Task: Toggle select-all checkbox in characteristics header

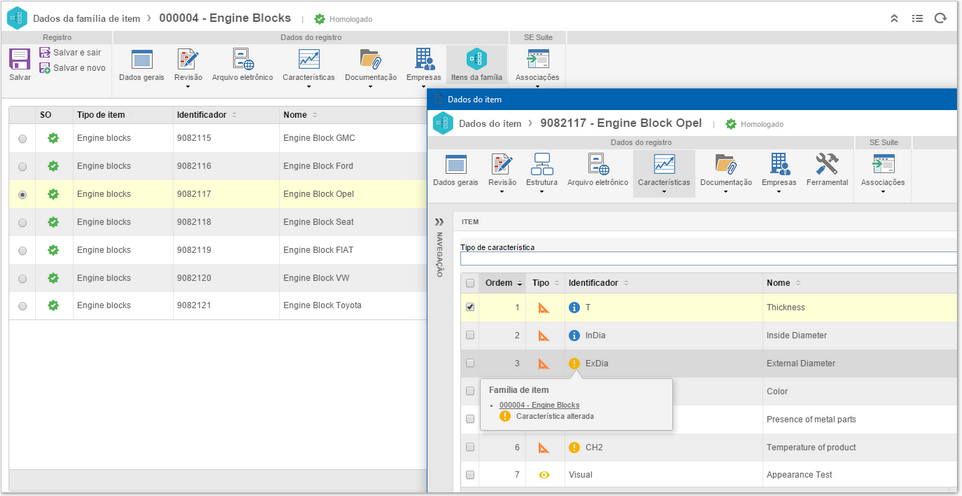Action: coord(470,284)
